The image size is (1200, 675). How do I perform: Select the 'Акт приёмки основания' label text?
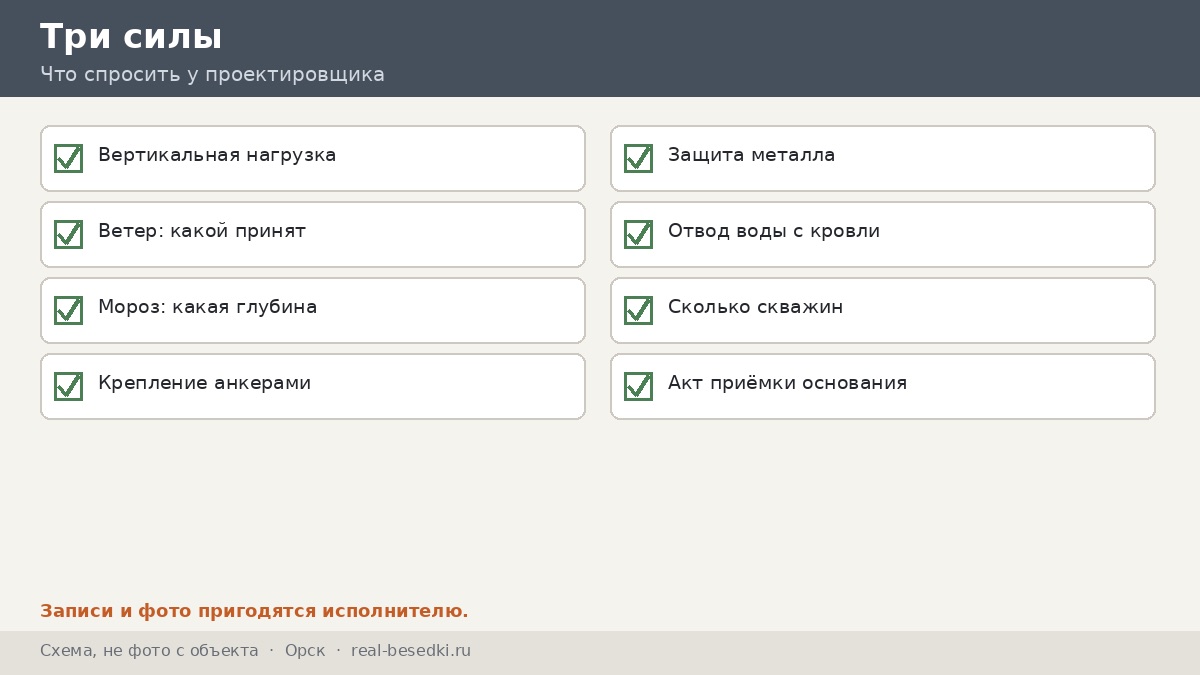(787, 383)
